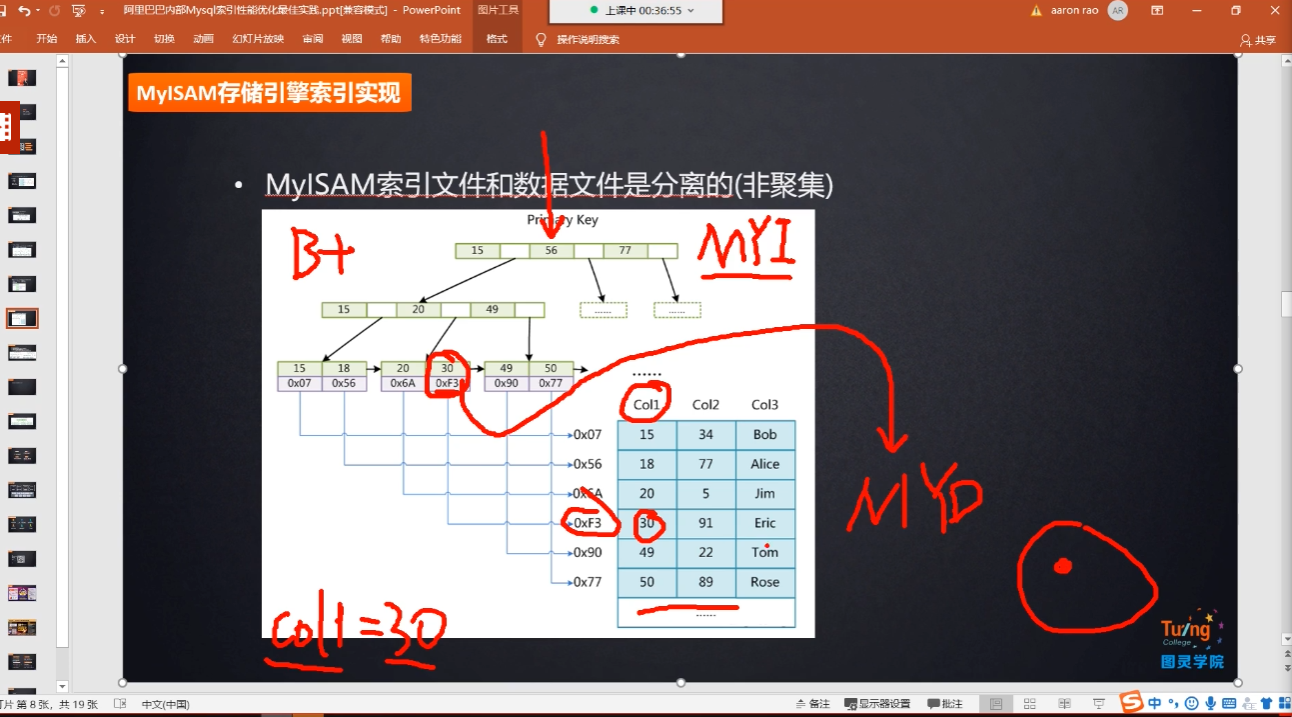Select the 格式 picture tools tab

[497, 39]
